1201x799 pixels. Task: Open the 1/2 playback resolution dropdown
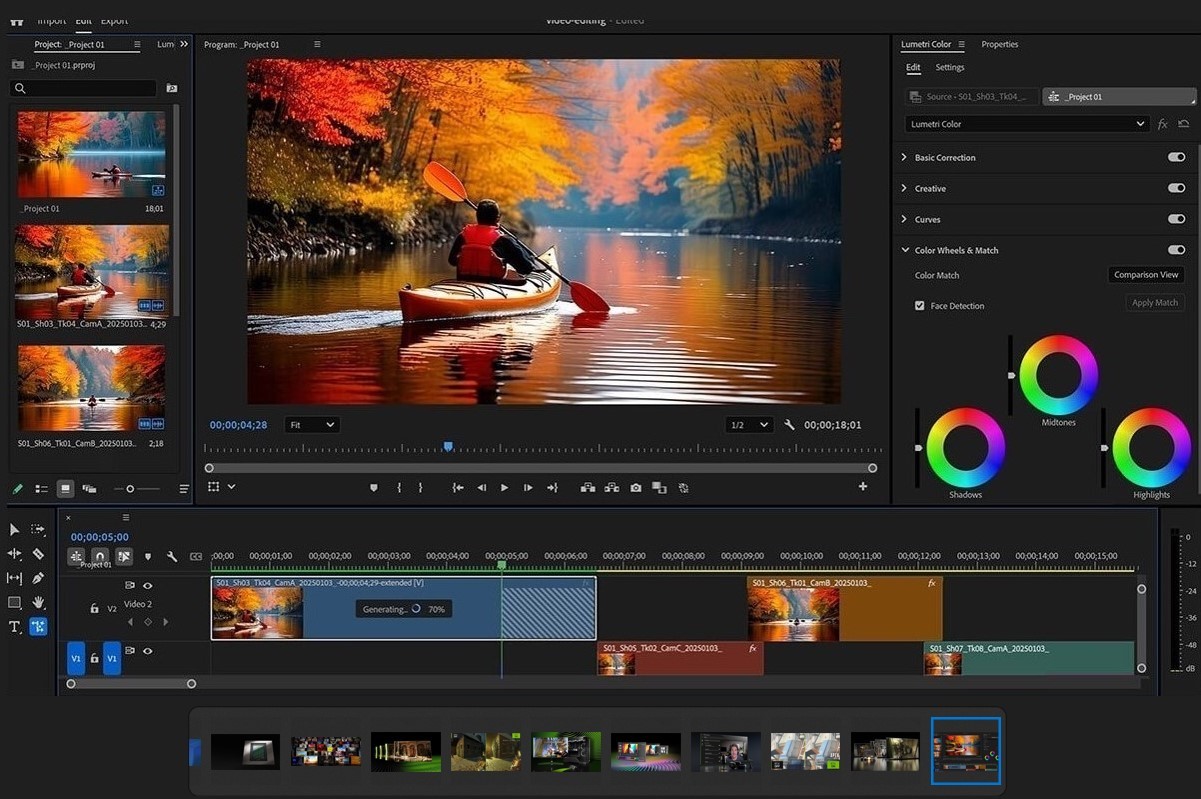749,425
